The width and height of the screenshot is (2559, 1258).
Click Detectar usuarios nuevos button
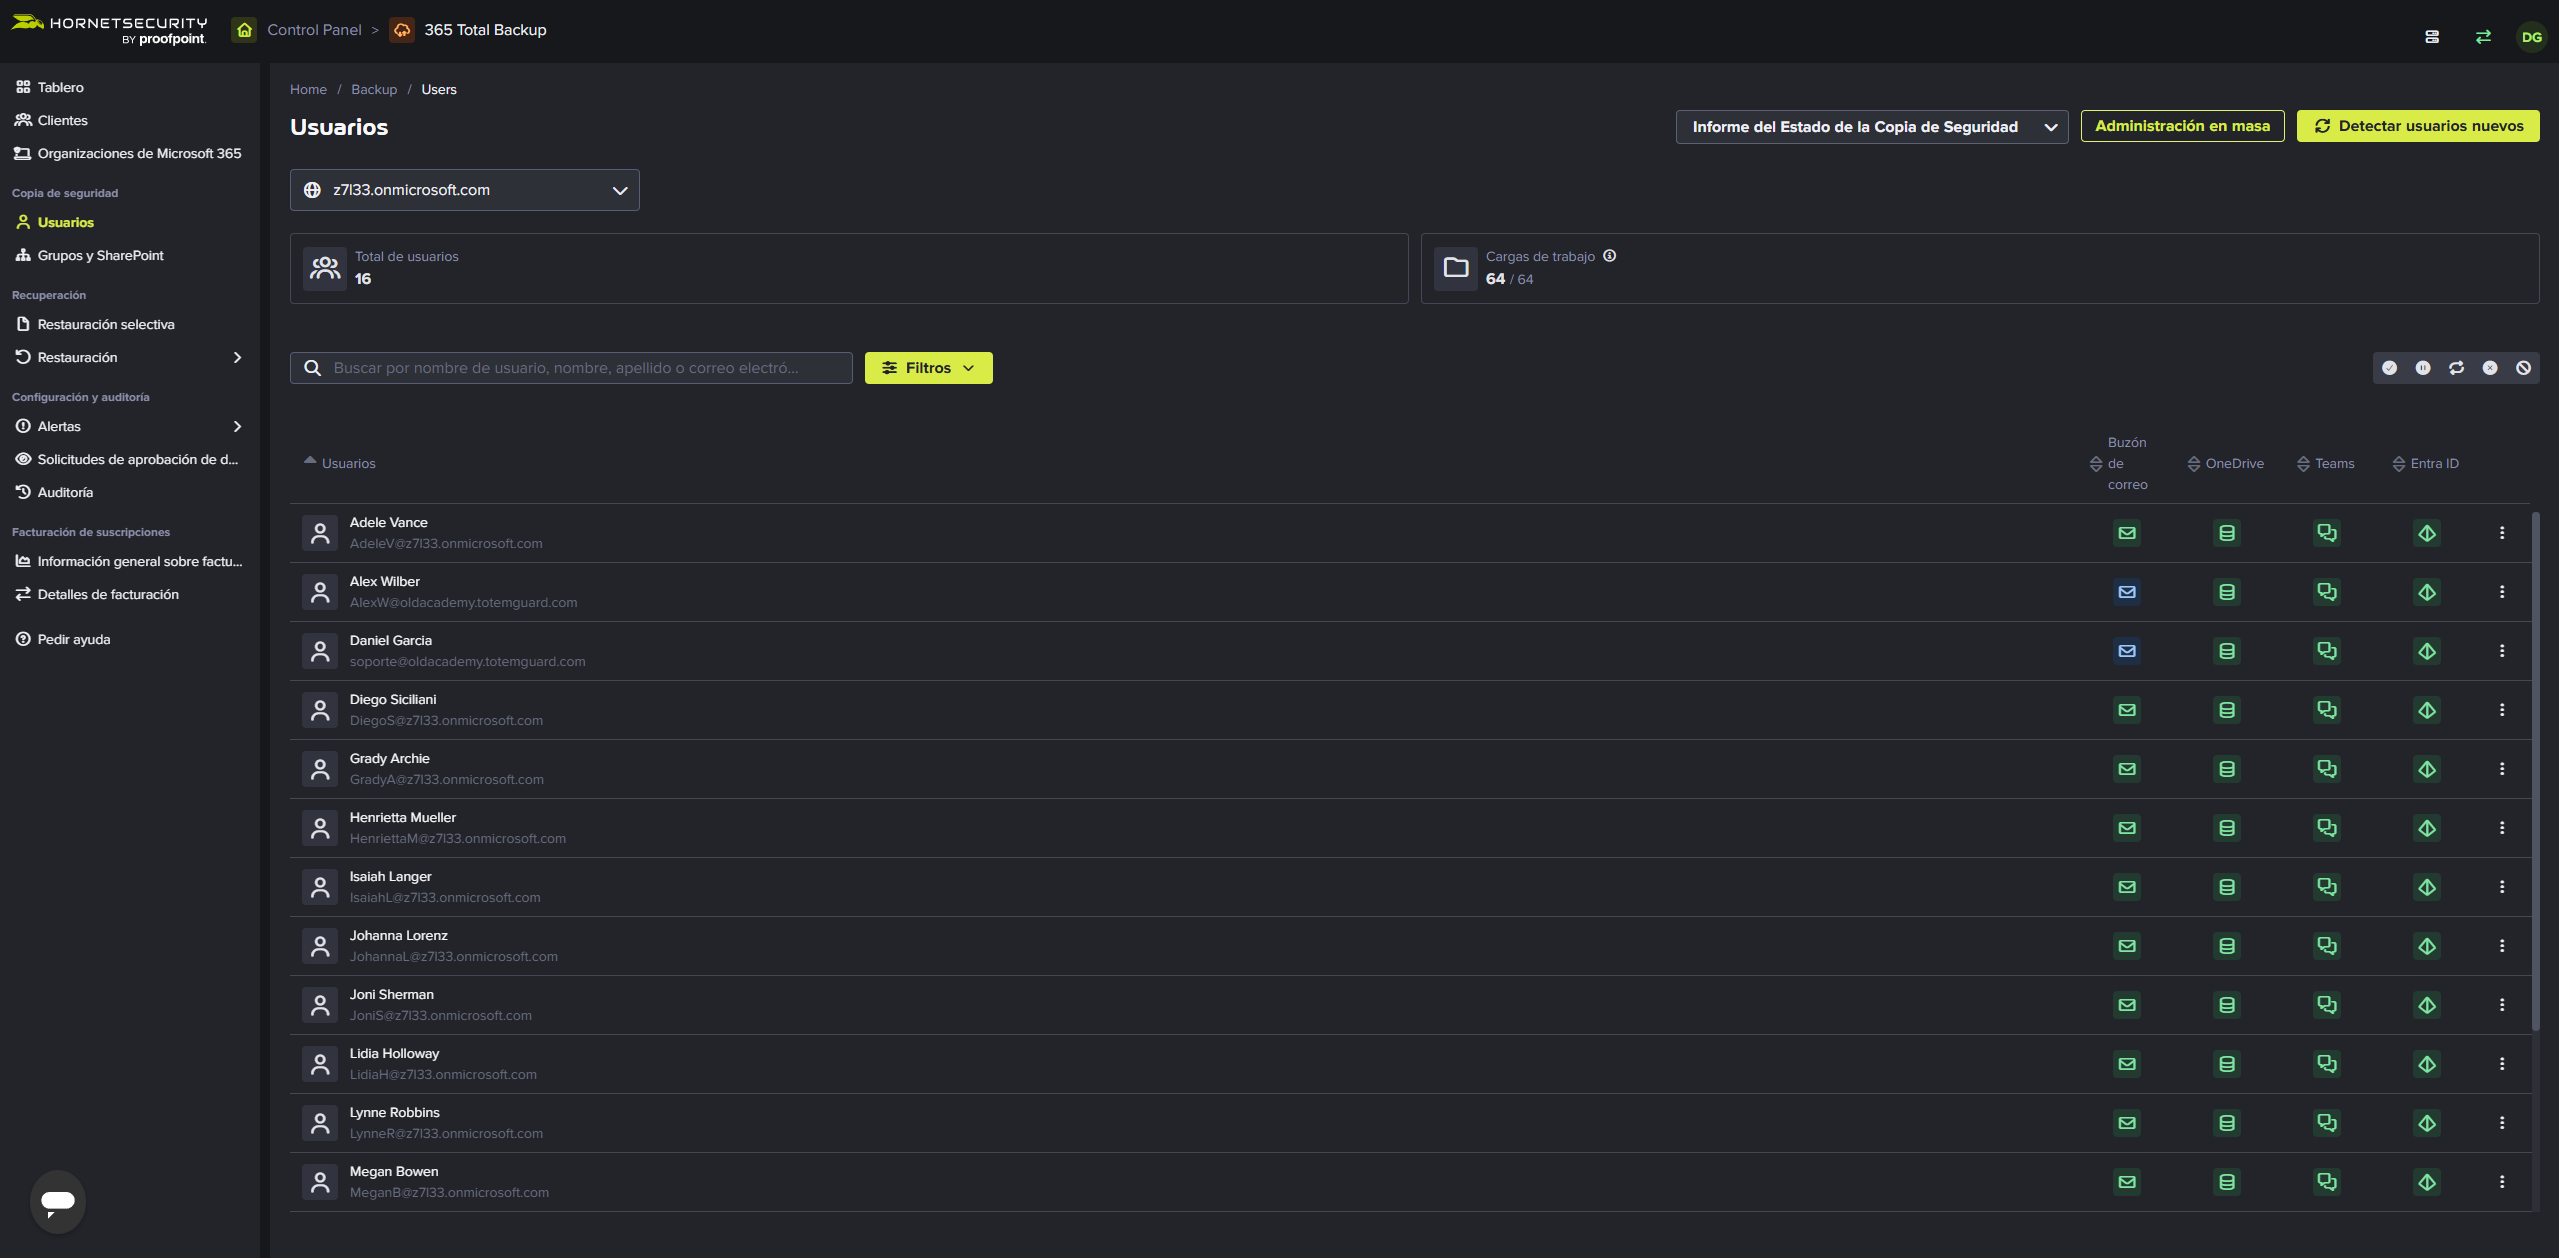pos(2417,126)
